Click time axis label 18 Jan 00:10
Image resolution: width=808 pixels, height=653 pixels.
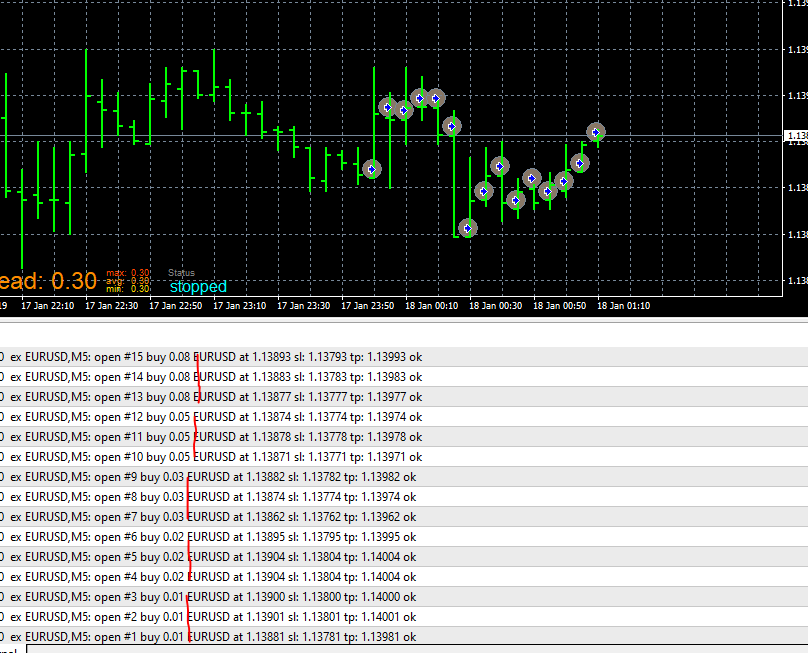(431, 306)
